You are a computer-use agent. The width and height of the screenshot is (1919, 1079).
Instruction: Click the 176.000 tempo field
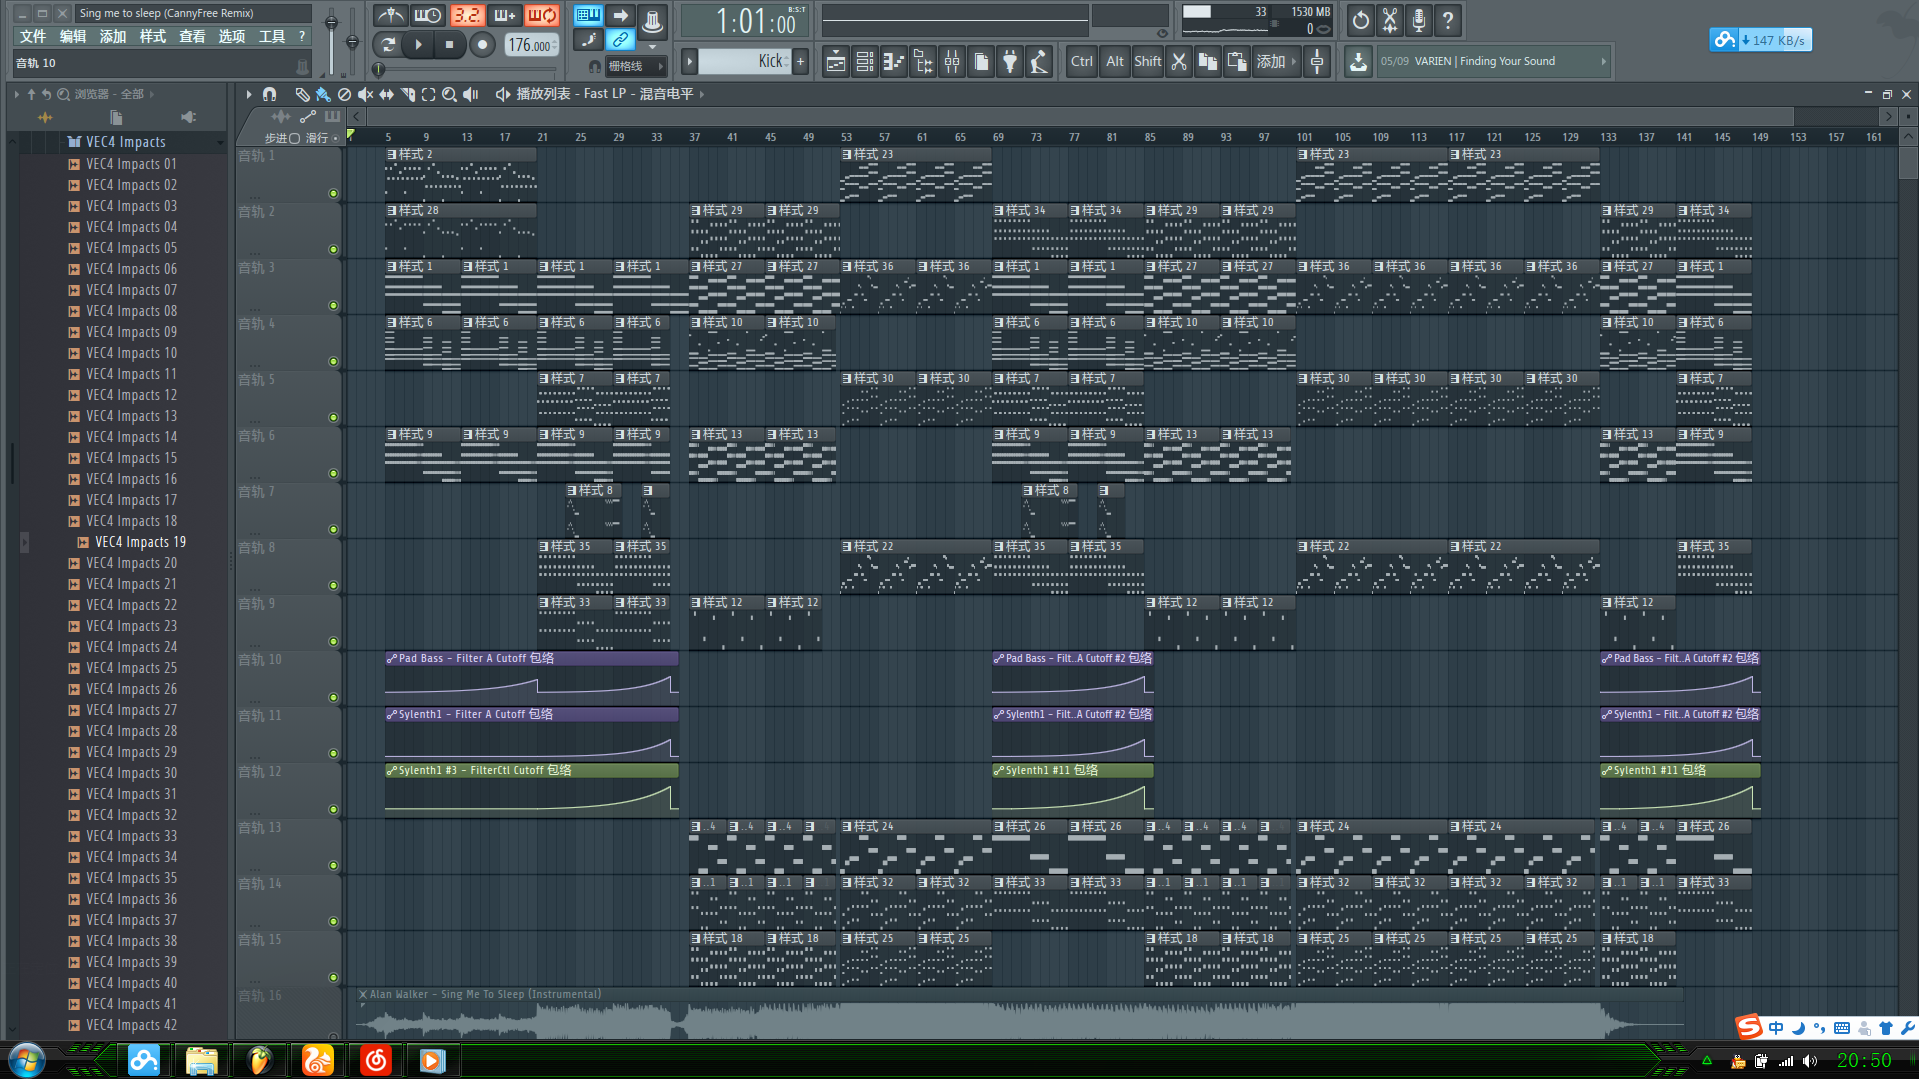point(530,45)
